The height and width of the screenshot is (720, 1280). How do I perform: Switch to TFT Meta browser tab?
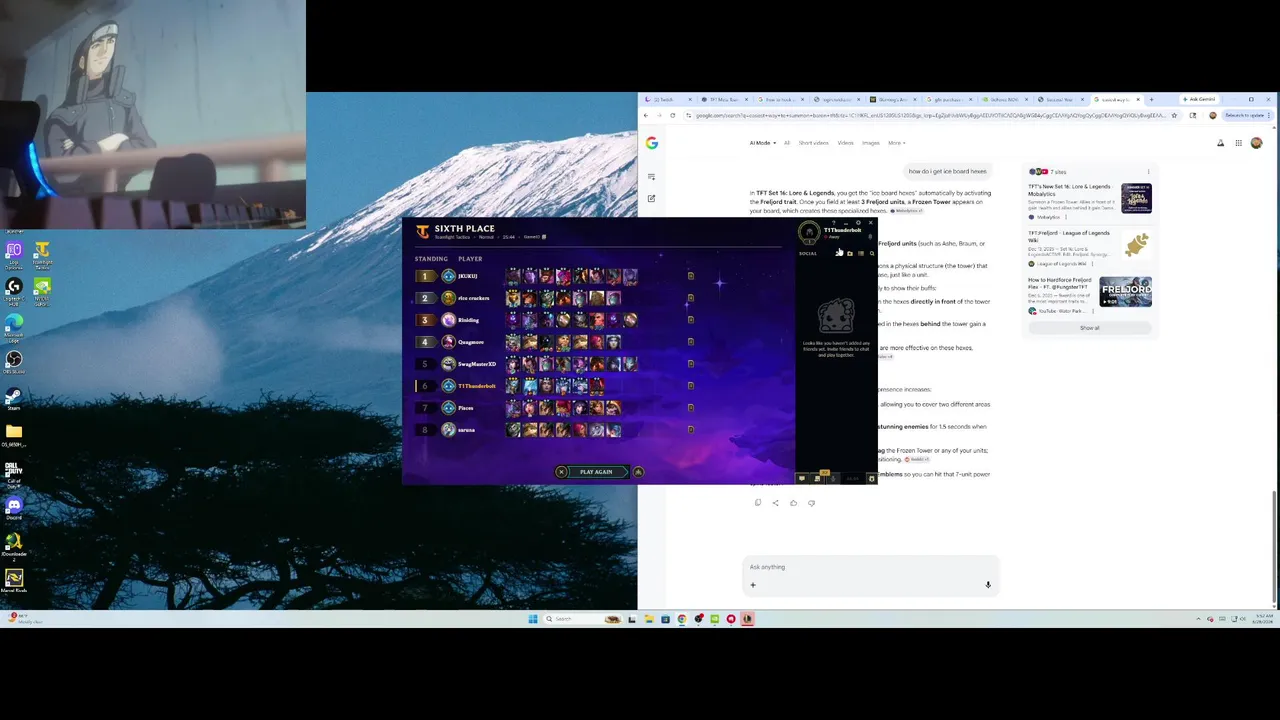click(724, 100)
